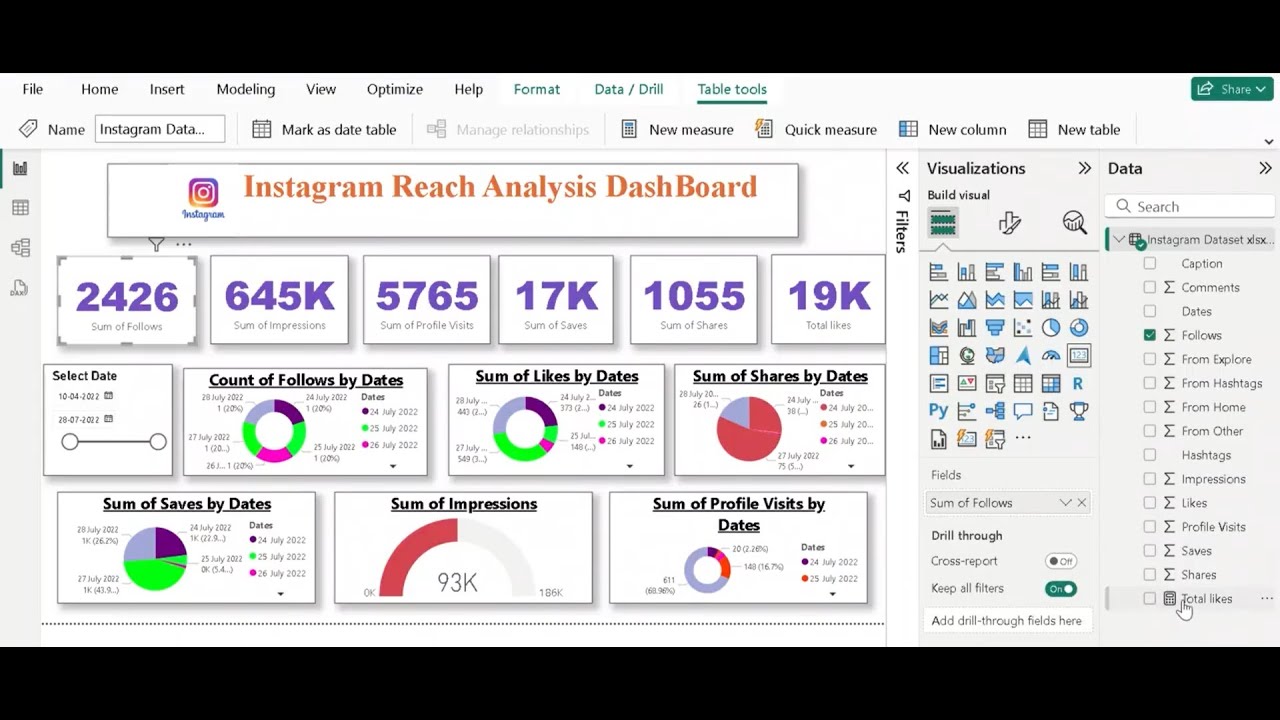Screen dimensions: 1280x720
Task: Choose the decomposition tree visual
Action: [994, 411]
